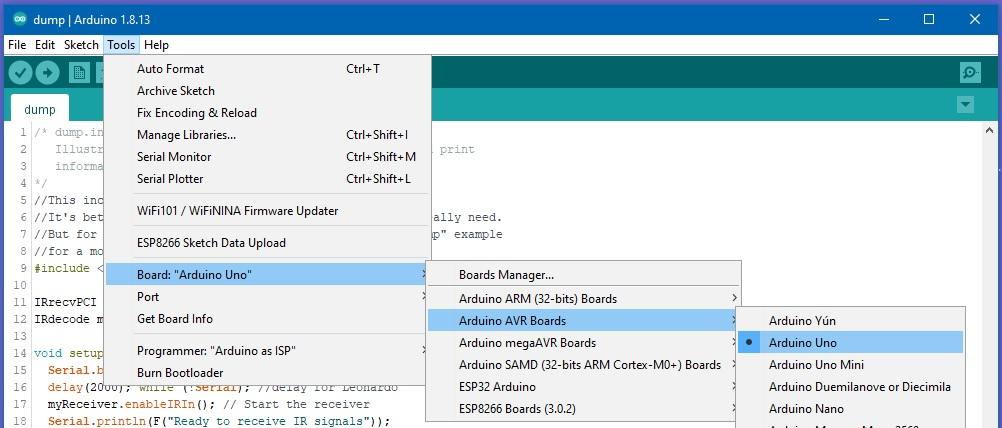
Task: Choose ESP8266 Sketch Data Upload
Action: point(268,243)
